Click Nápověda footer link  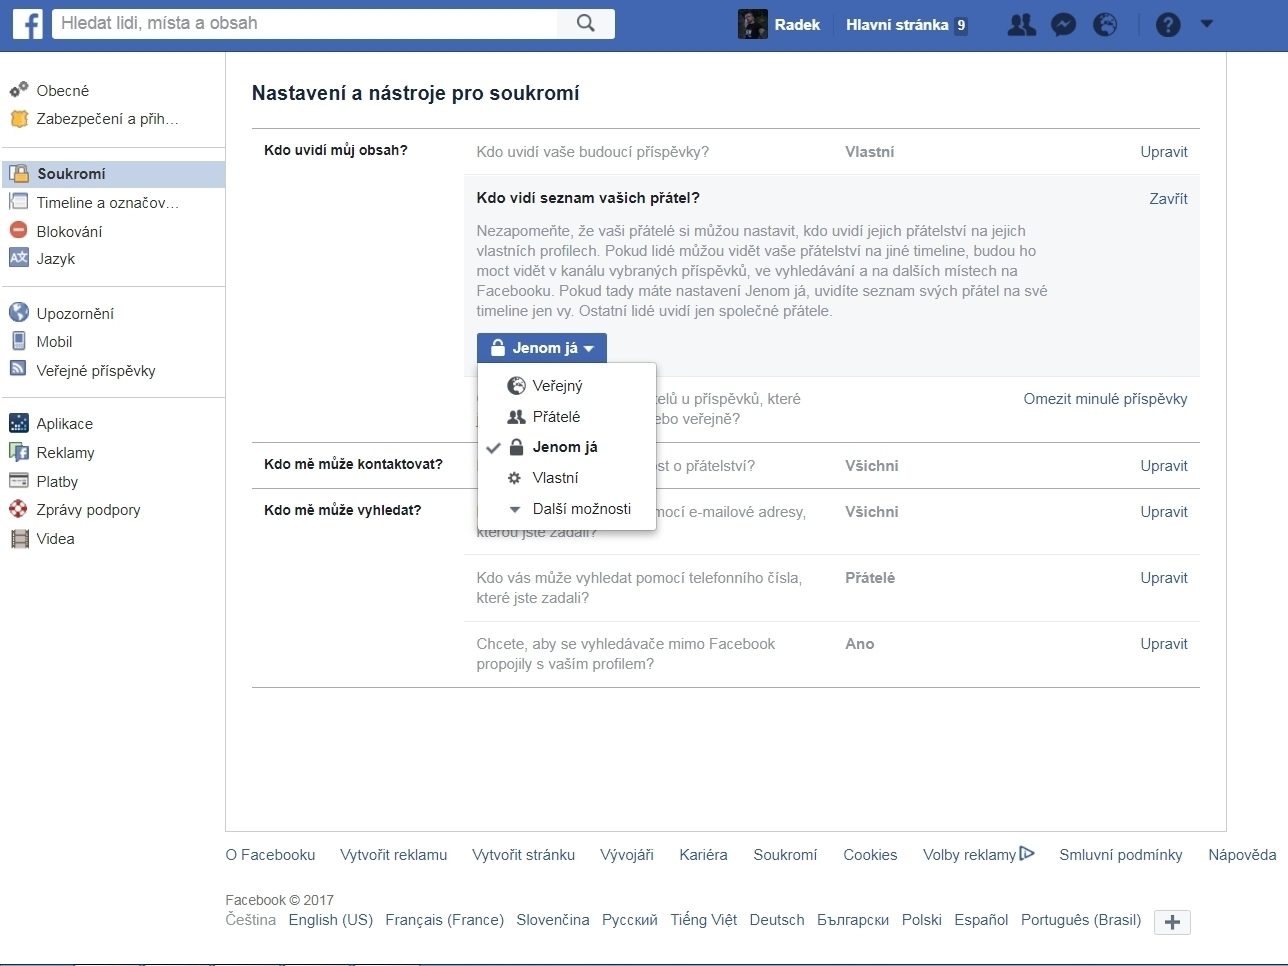click(x=1242, y=855)
